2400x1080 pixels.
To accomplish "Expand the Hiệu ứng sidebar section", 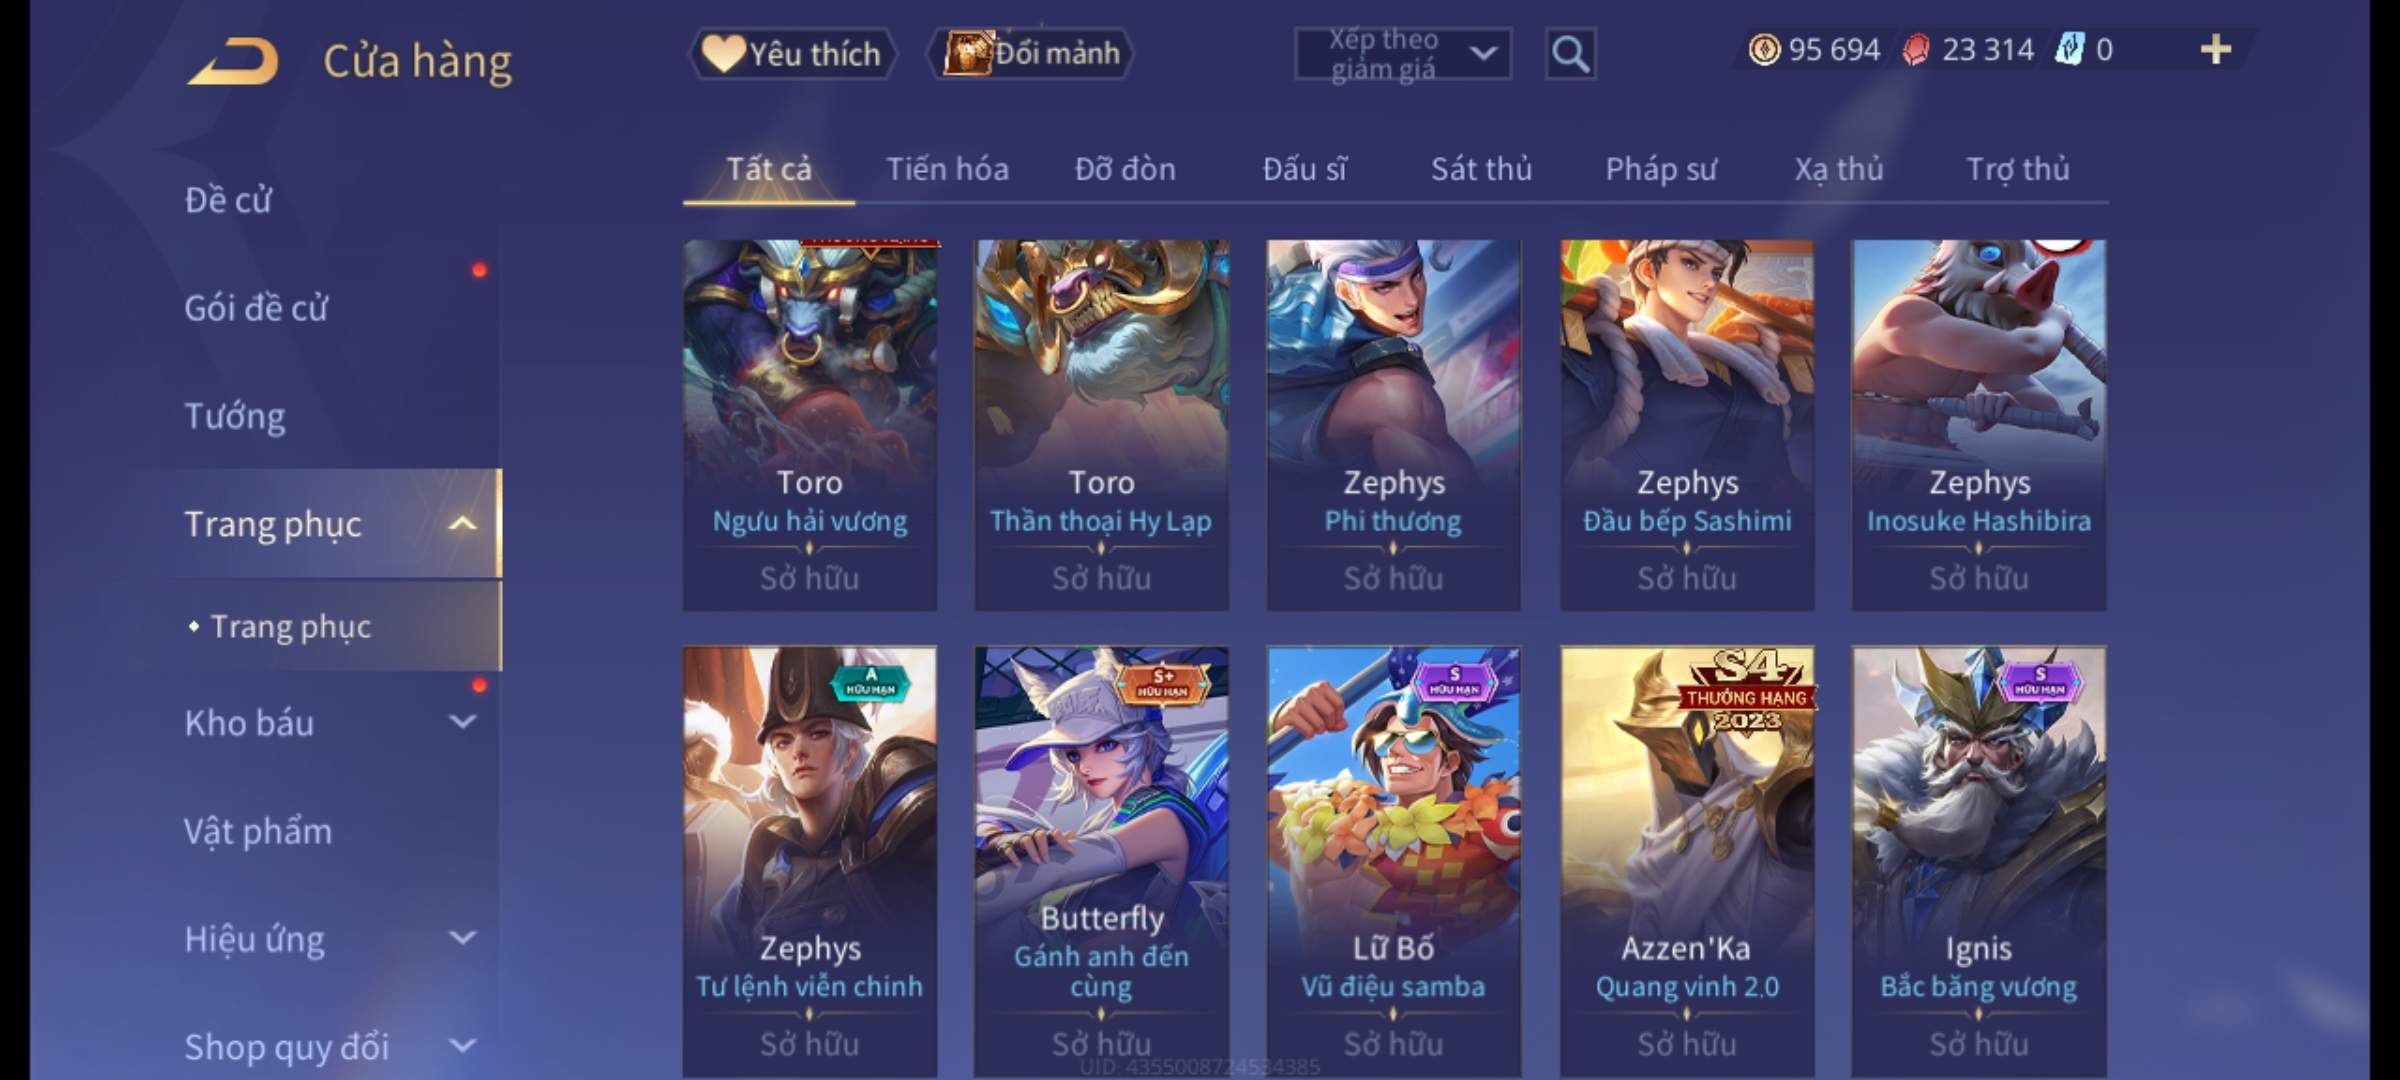I will [x=462, y=938].
